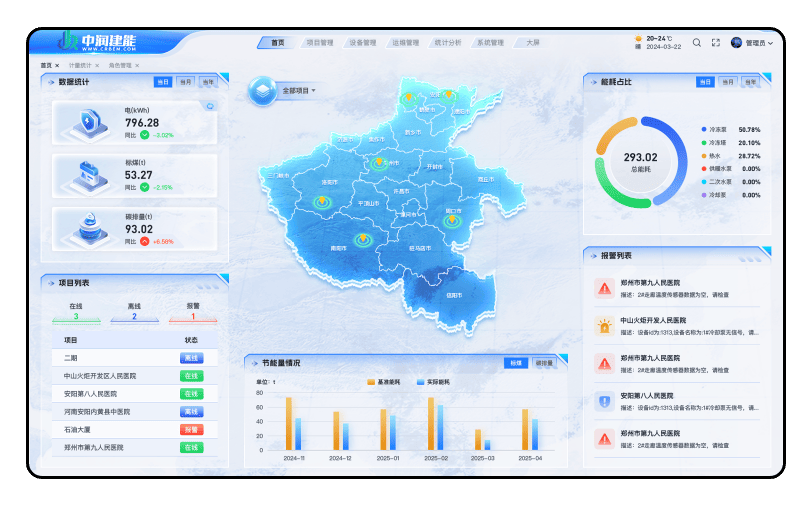Filter projects by 离线 count 2
The image size is (786, 506).
(x=134, y=312)
